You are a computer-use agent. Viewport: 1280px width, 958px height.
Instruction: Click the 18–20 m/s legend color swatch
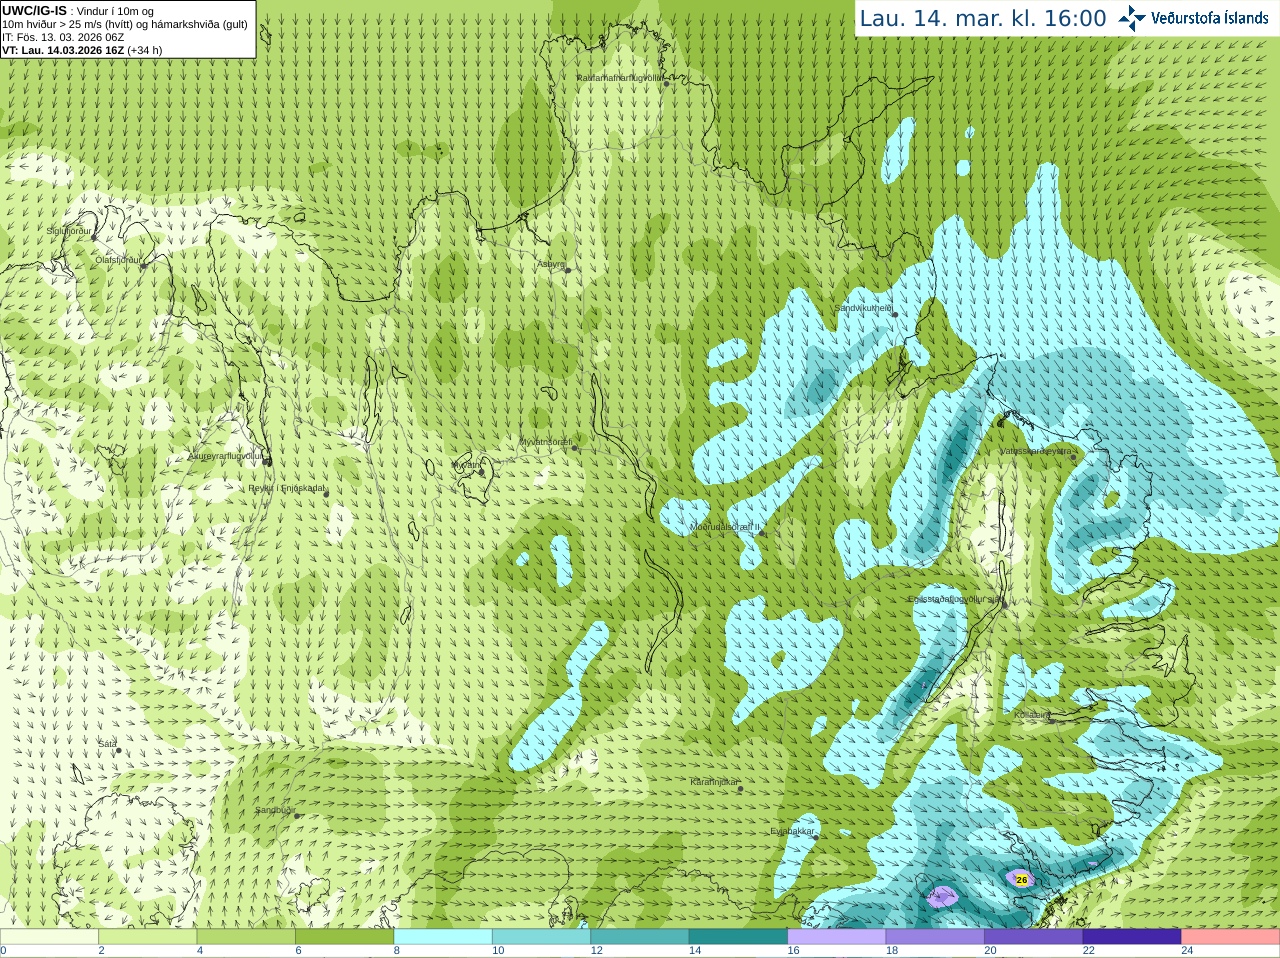point(935,937)
